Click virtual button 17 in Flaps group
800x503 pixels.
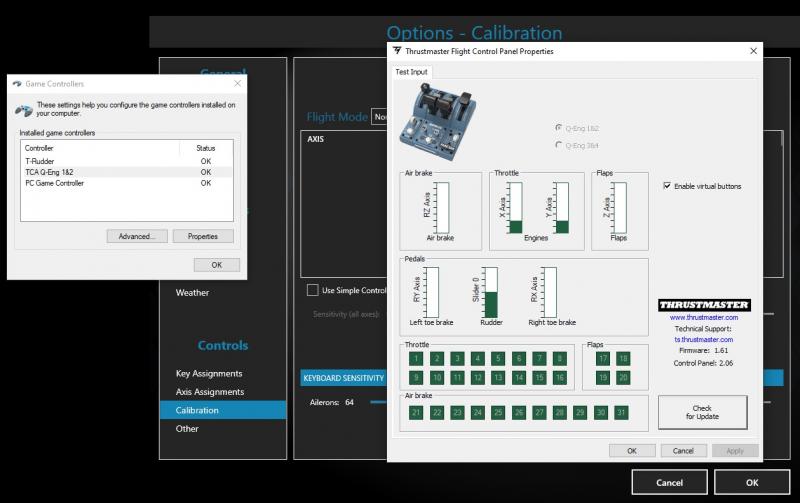603,359
